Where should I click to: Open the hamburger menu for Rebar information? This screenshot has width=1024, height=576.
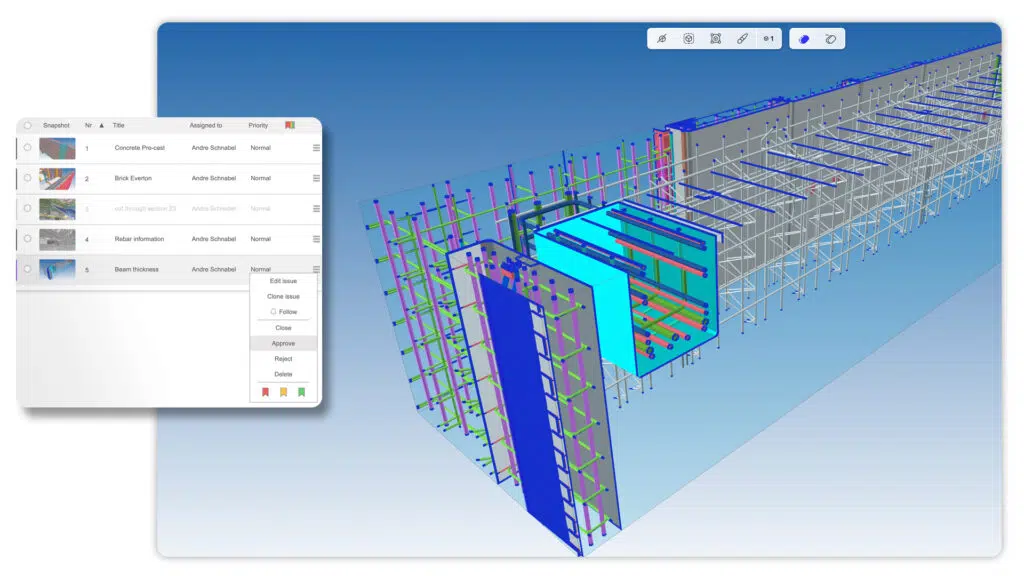(316, 239)
